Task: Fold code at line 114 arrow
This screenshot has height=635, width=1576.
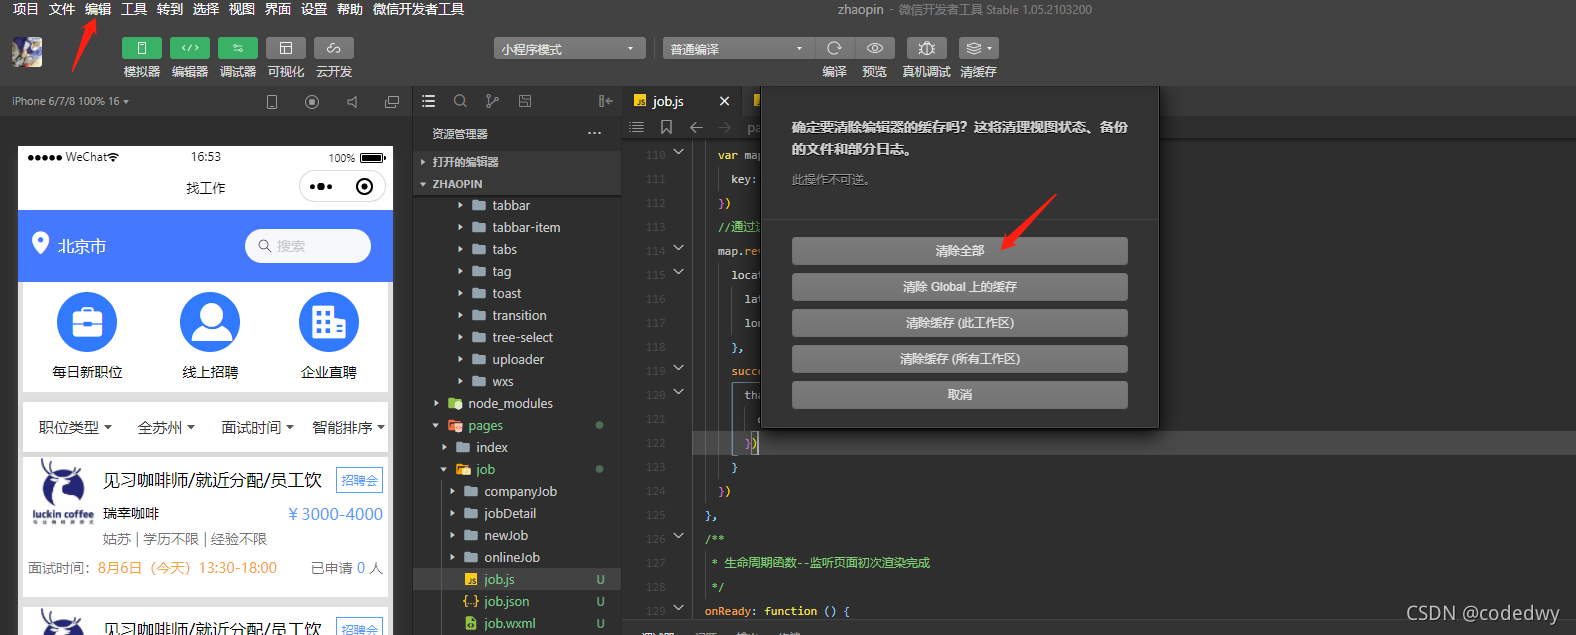Action: tap(678, 247)
